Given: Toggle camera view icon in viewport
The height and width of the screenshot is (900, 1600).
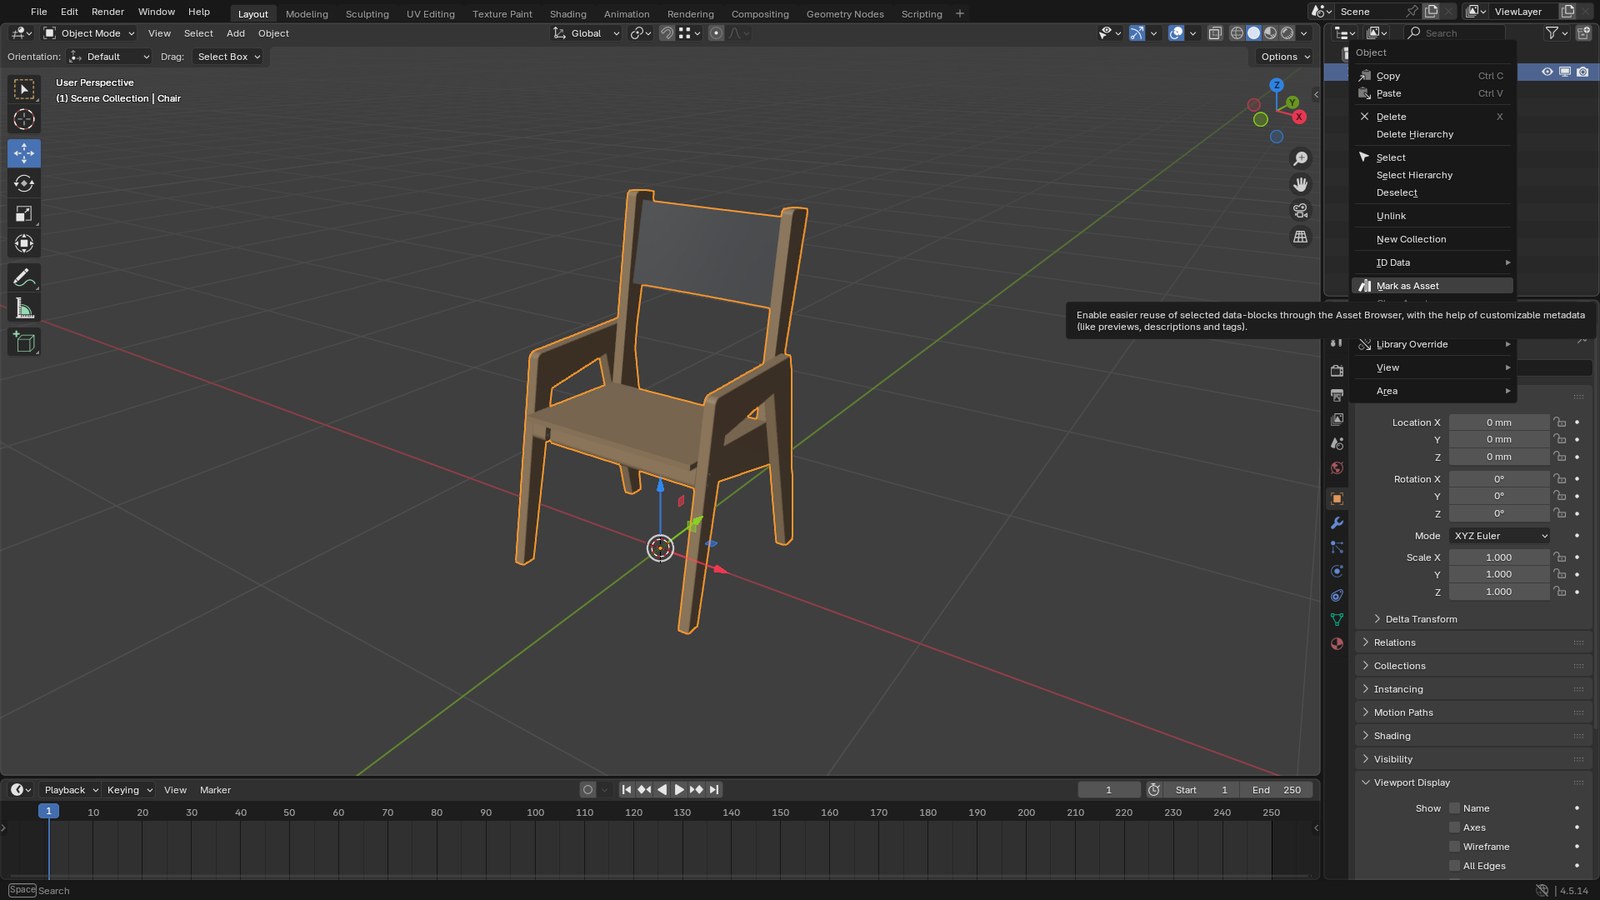Looking at the screenshot, I should 1300,210.
